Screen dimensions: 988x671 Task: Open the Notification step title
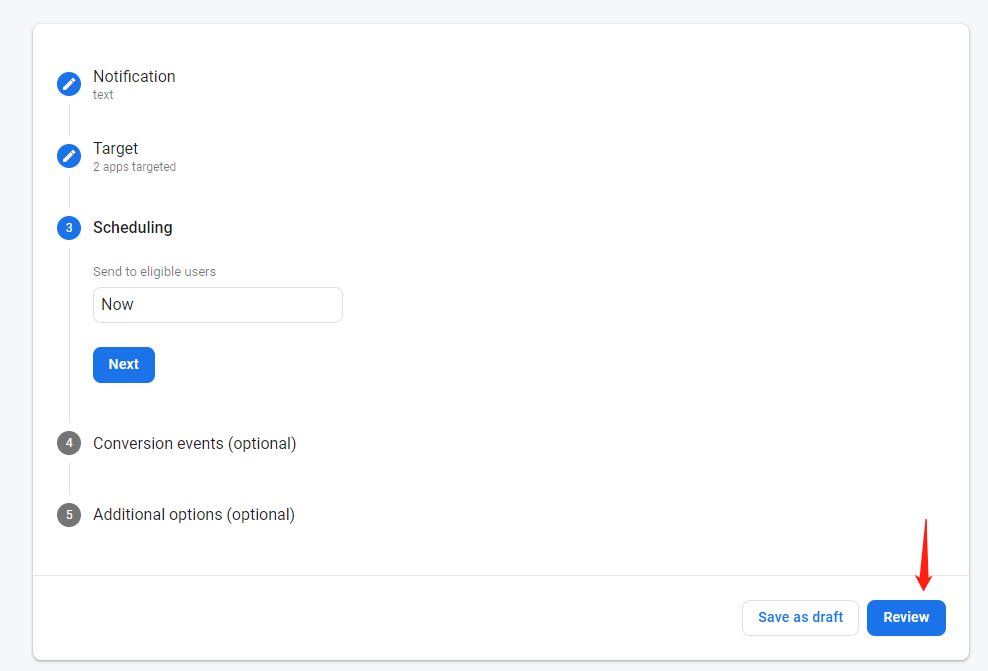[134, 77]
